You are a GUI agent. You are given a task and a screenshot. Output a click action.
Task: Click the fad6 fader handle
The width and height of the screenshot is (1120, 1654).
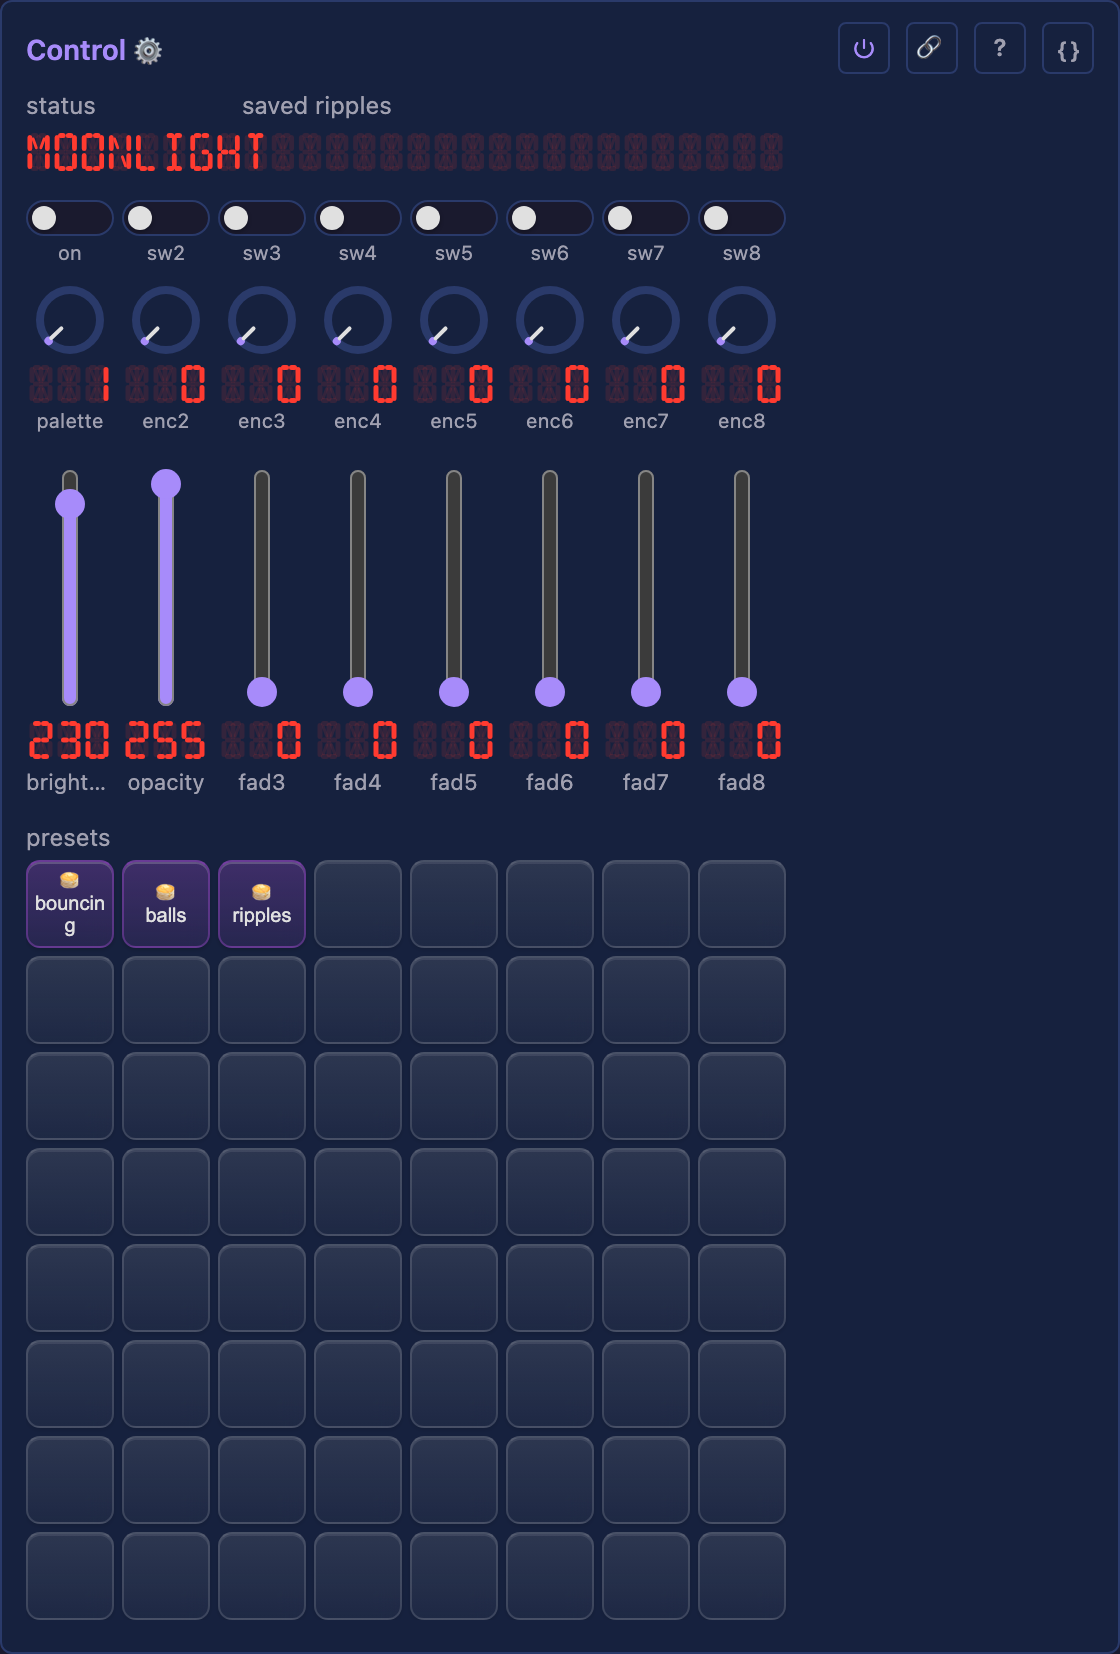[x=550, y=692]
